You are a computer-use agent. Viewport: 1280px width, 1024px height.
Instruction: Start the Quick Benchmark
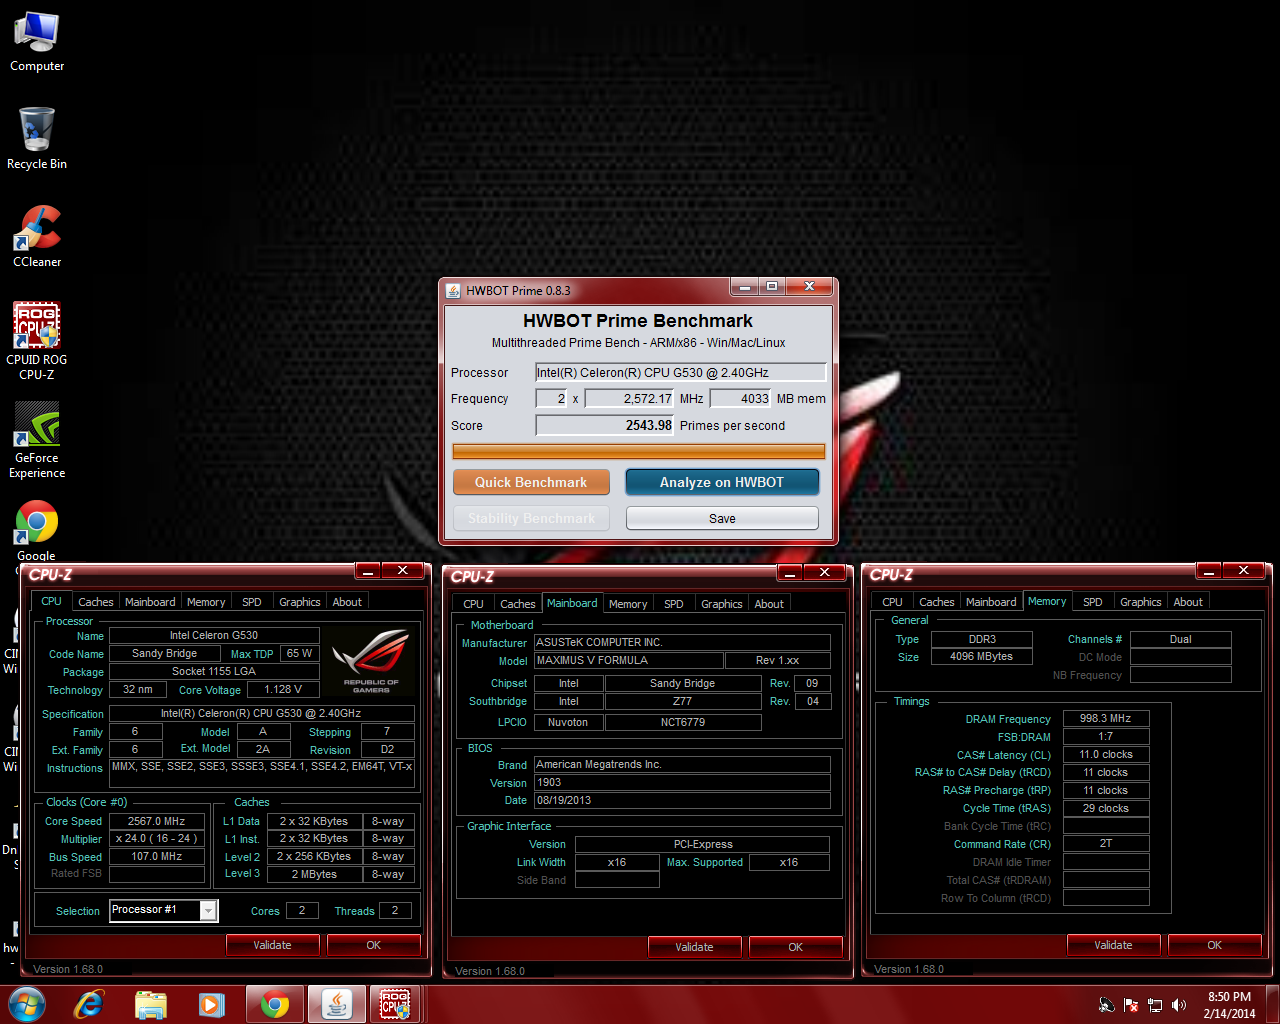pyautogui.click(x=531, y=482)
